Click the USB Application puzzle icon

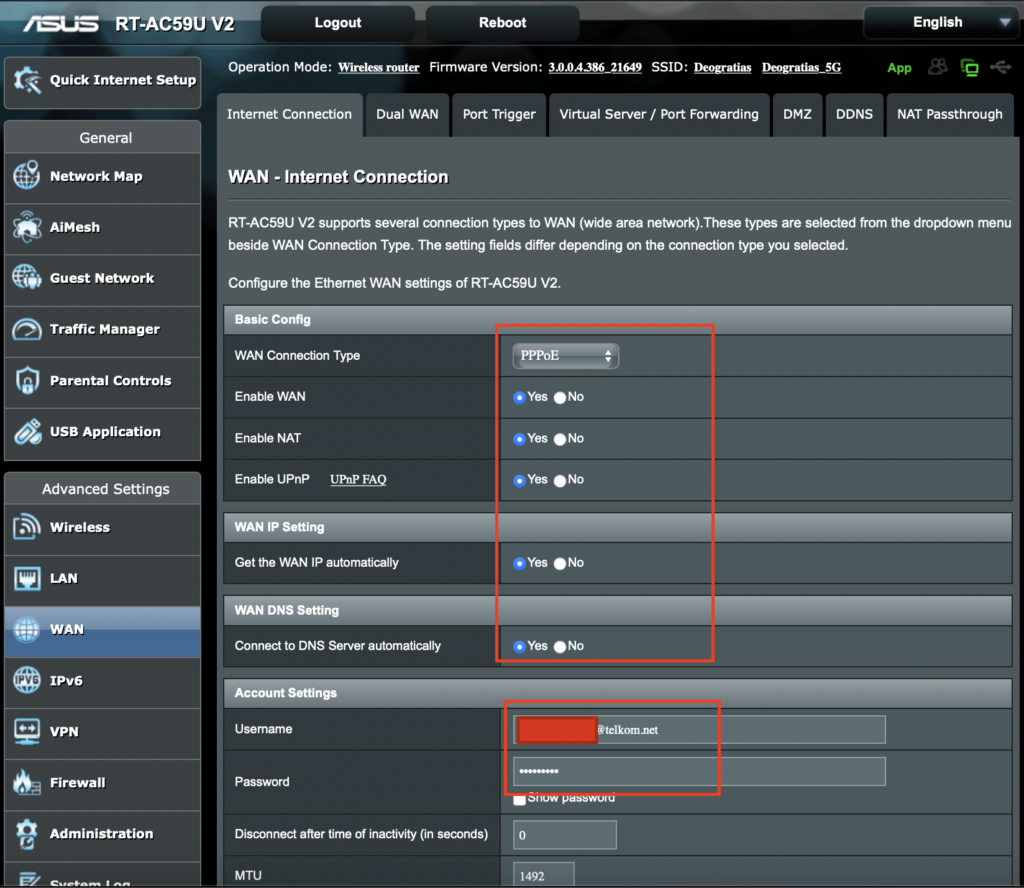tap(26, 432)
